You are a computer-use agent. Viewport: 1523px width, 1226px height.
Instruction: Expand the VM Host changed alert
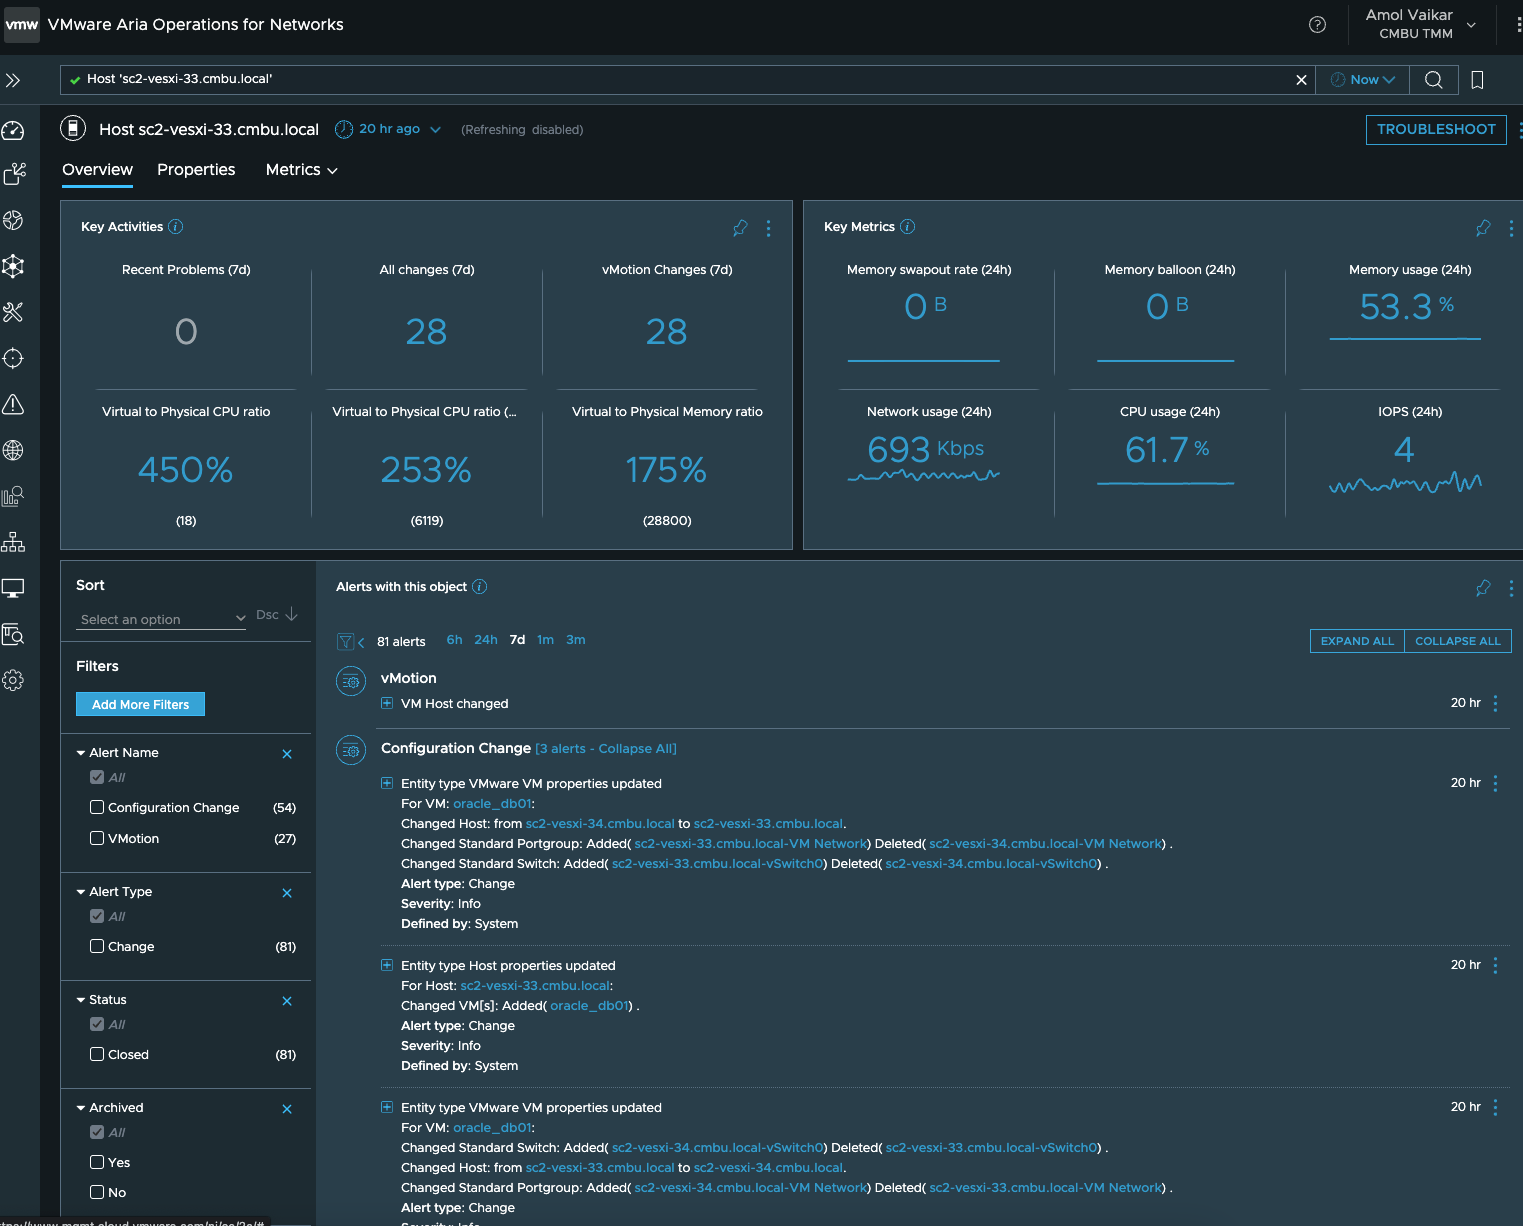pyautogui.click(x=387, y=704)
